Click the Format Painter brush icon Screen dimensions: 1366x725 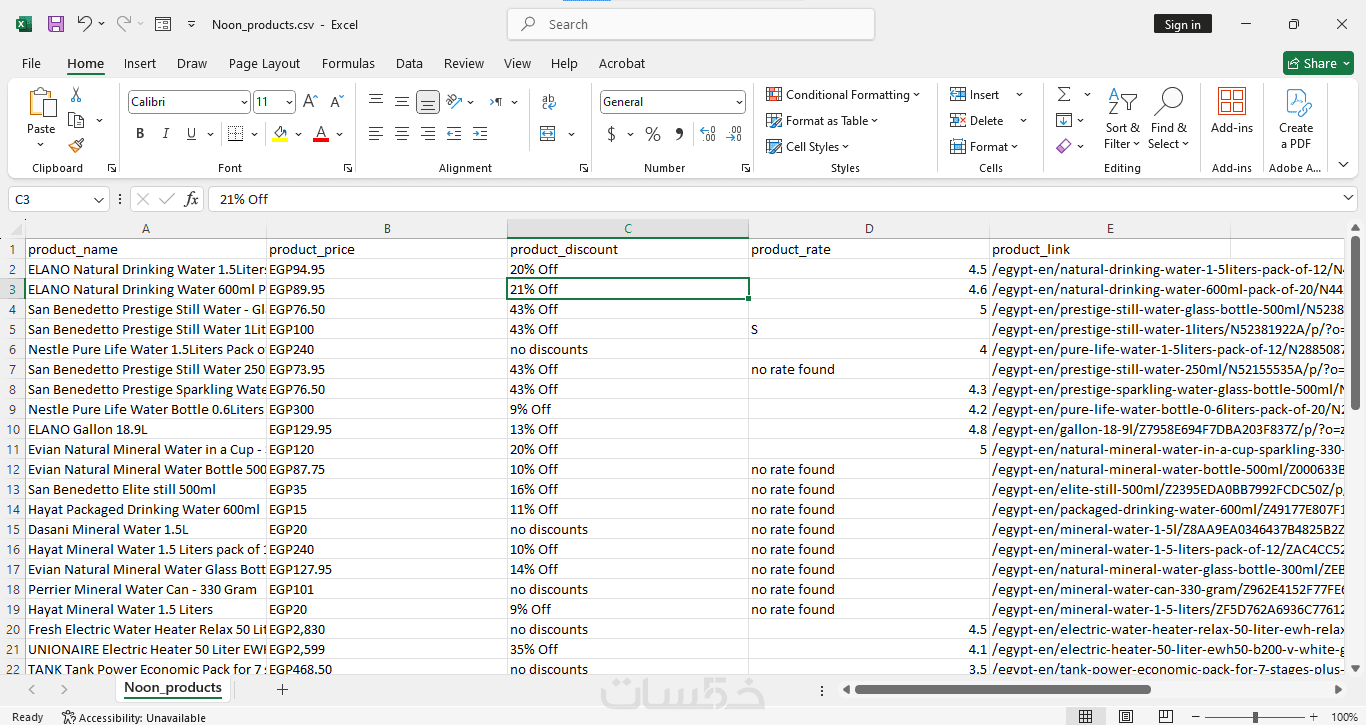[76, 145]
